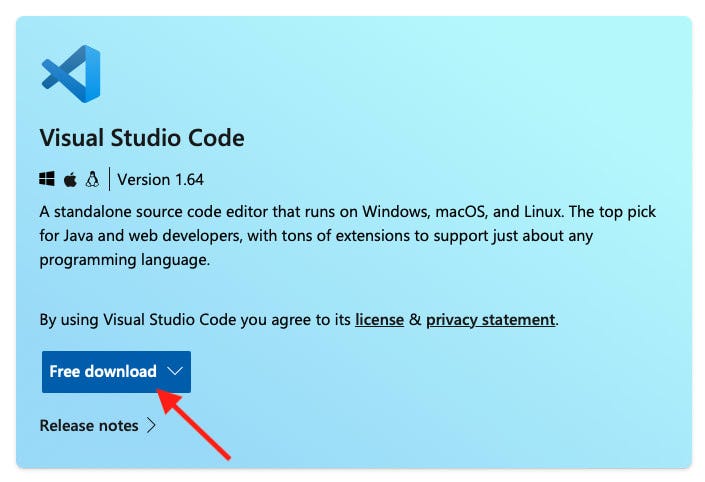Click the Visual Studio Code heading
The image size is (705, 482).
[142, 138]
